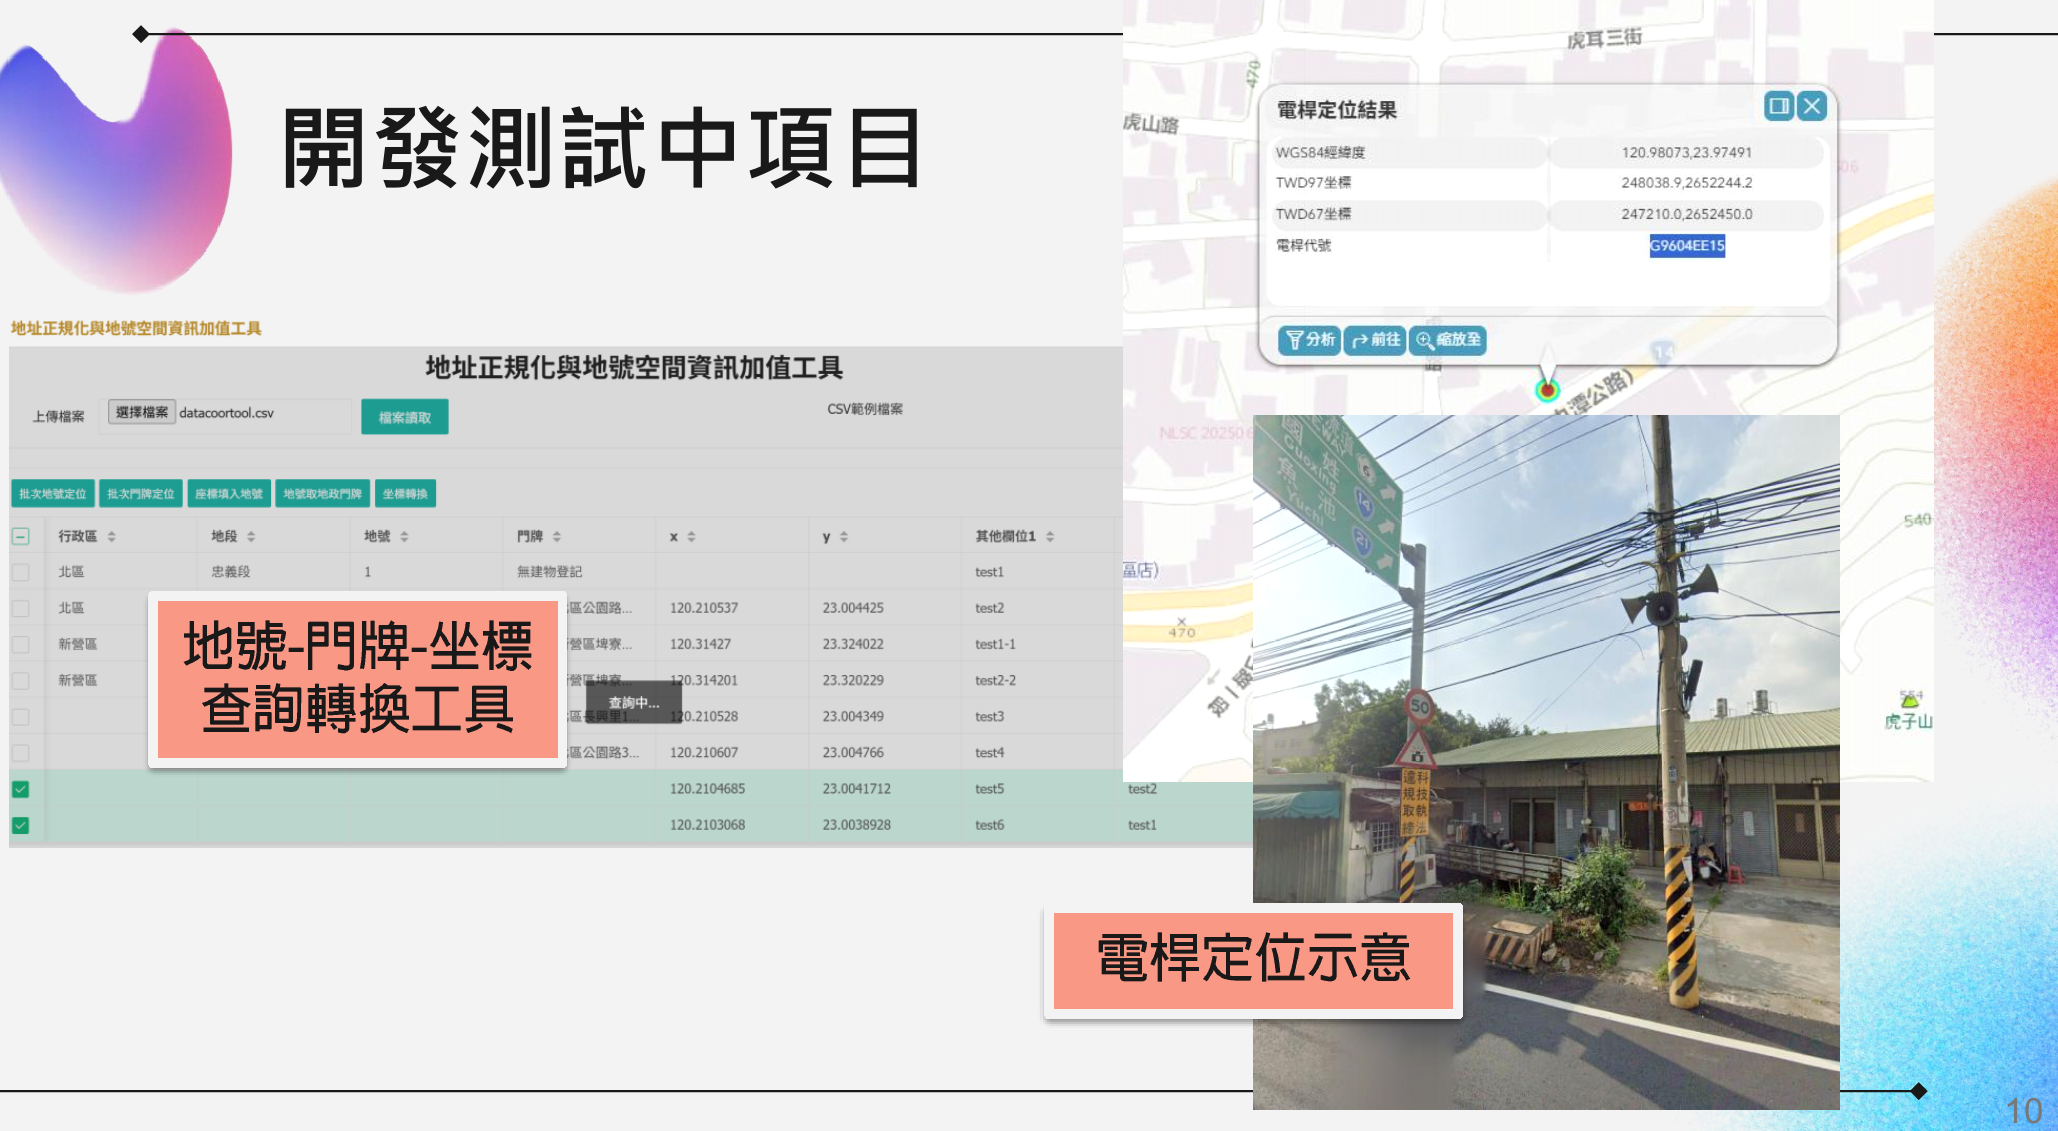Open the CSV範例檔案 link
Screen dimensions: 2058x1131
[x=865, y=409]
